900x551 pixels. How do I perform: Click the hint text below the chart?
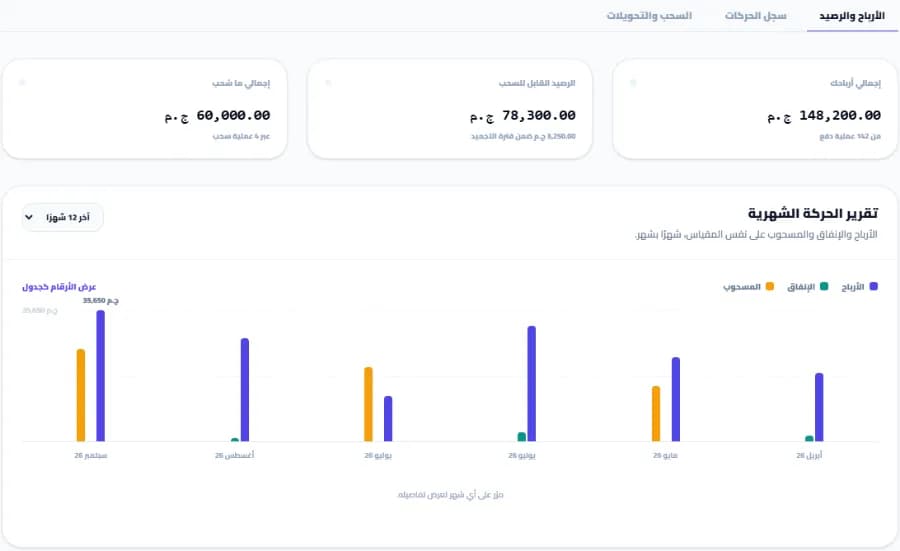pyautogui.click(x=451, y=494)
